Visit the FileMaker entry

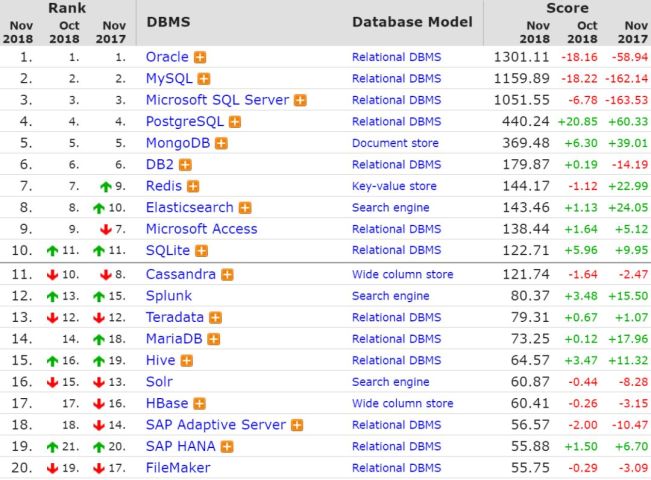pyautogui.click(x=178, y=468)
